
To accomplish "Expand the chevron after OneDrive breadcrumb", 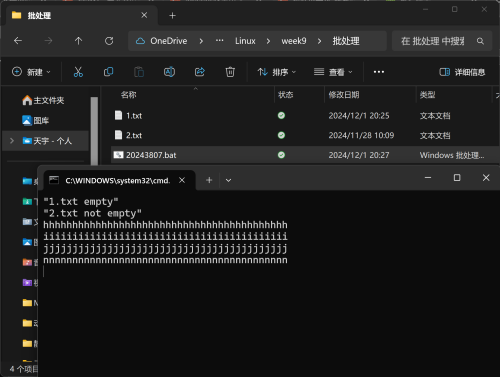I will (201, 41).
